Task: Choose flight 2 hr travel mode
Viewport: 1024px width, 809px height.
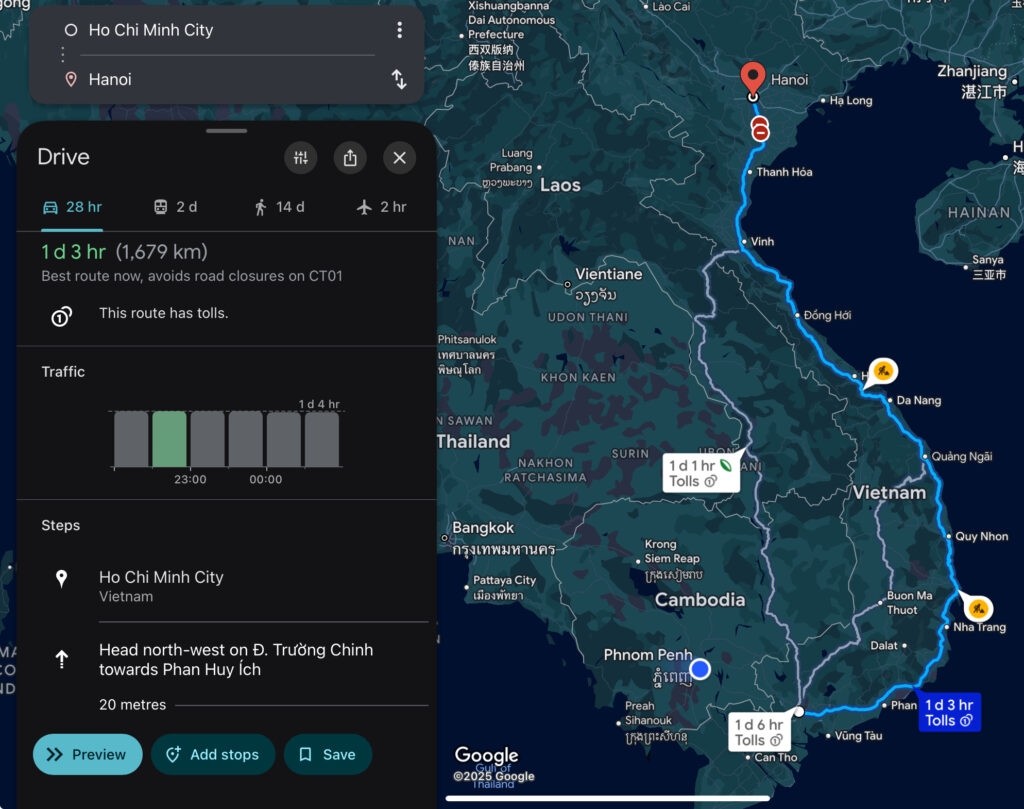Action: click(x=382, y=207)
